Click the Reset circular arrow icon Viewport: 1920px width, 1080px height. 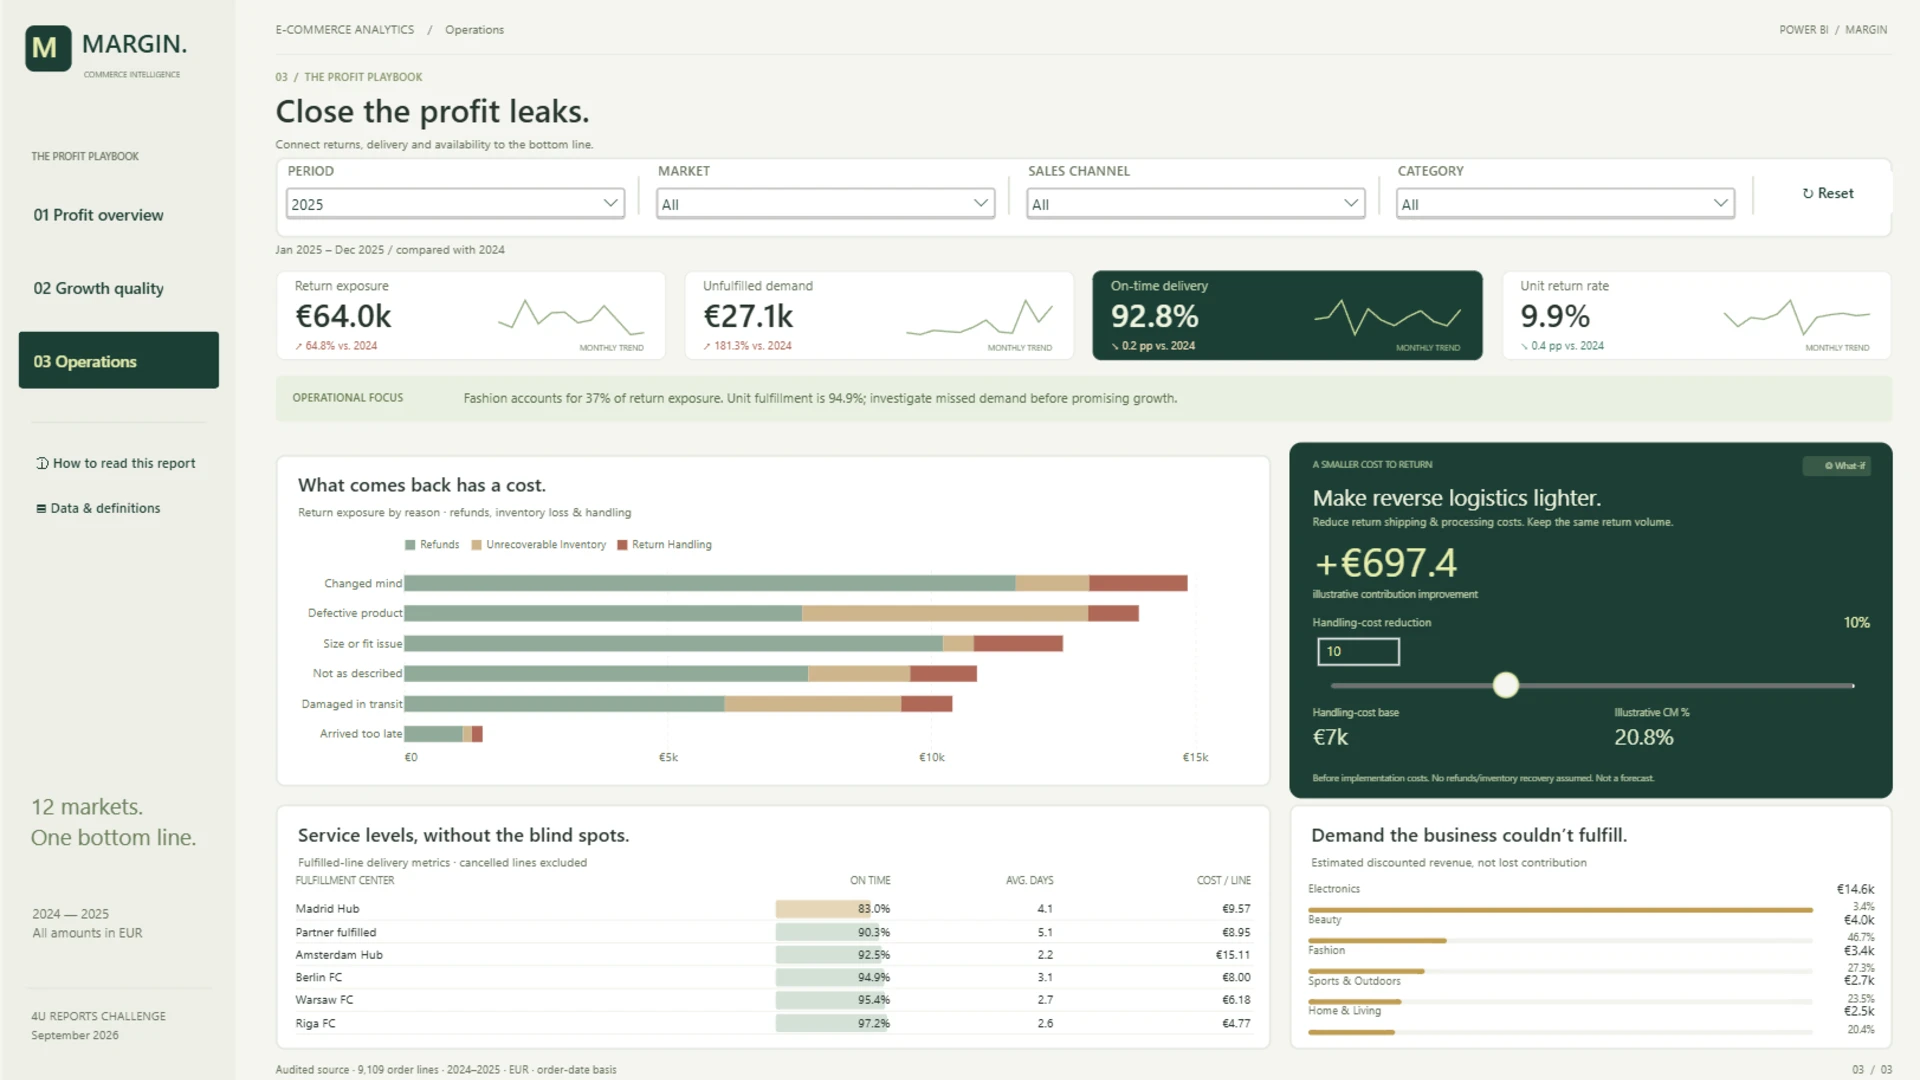click(x=1808, y=194)
